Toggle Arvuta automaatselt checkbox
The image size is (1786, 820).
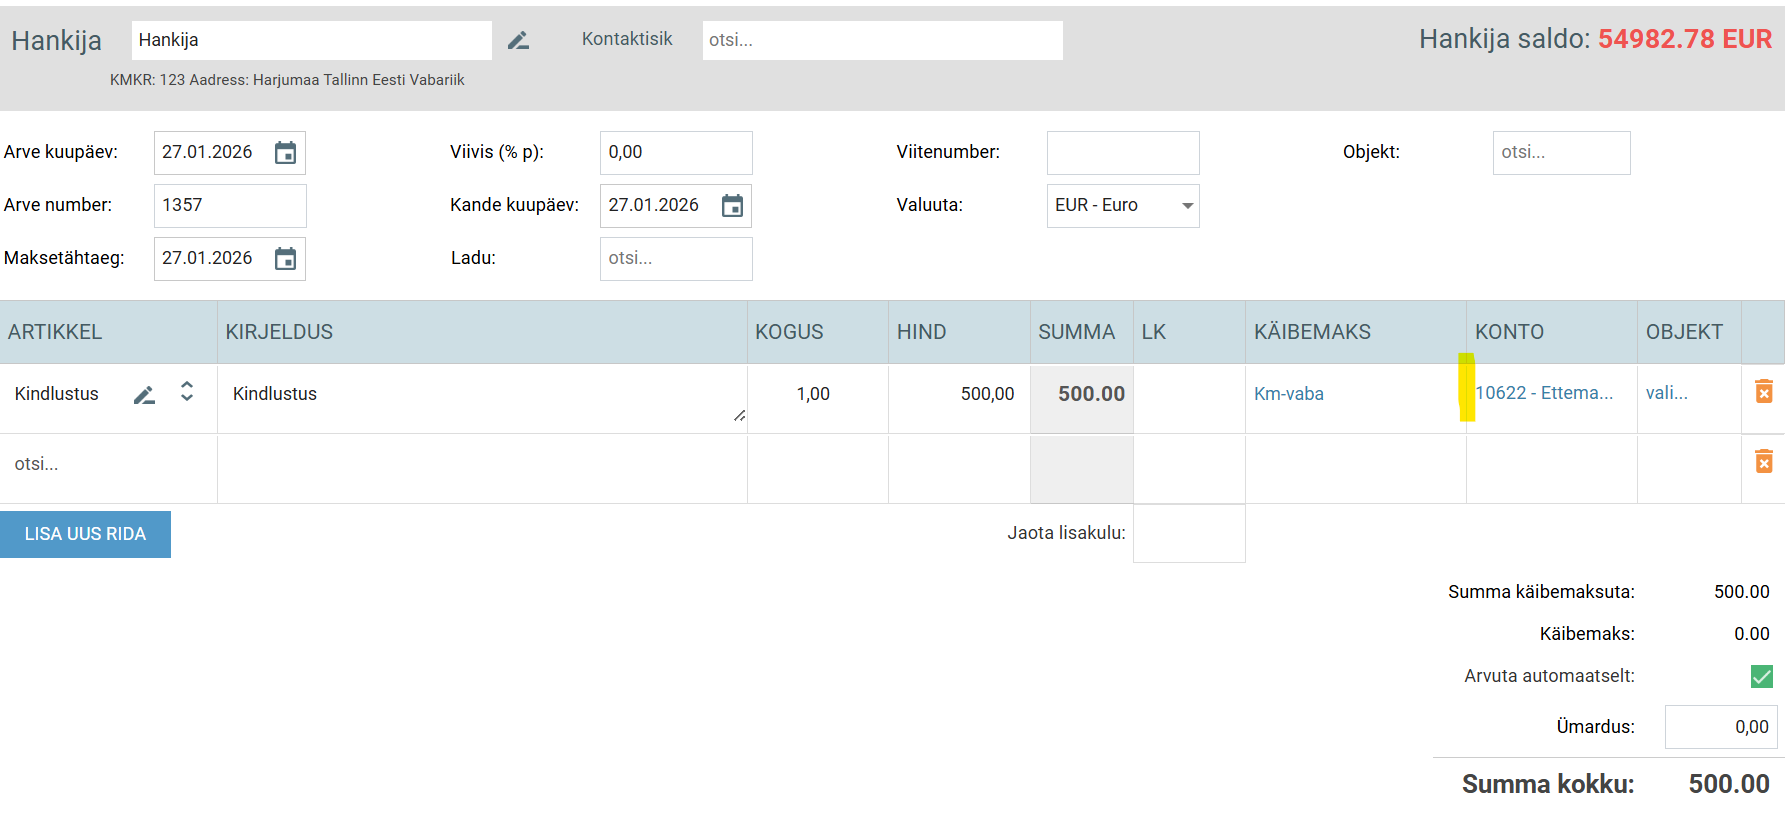coord(1761,677)
